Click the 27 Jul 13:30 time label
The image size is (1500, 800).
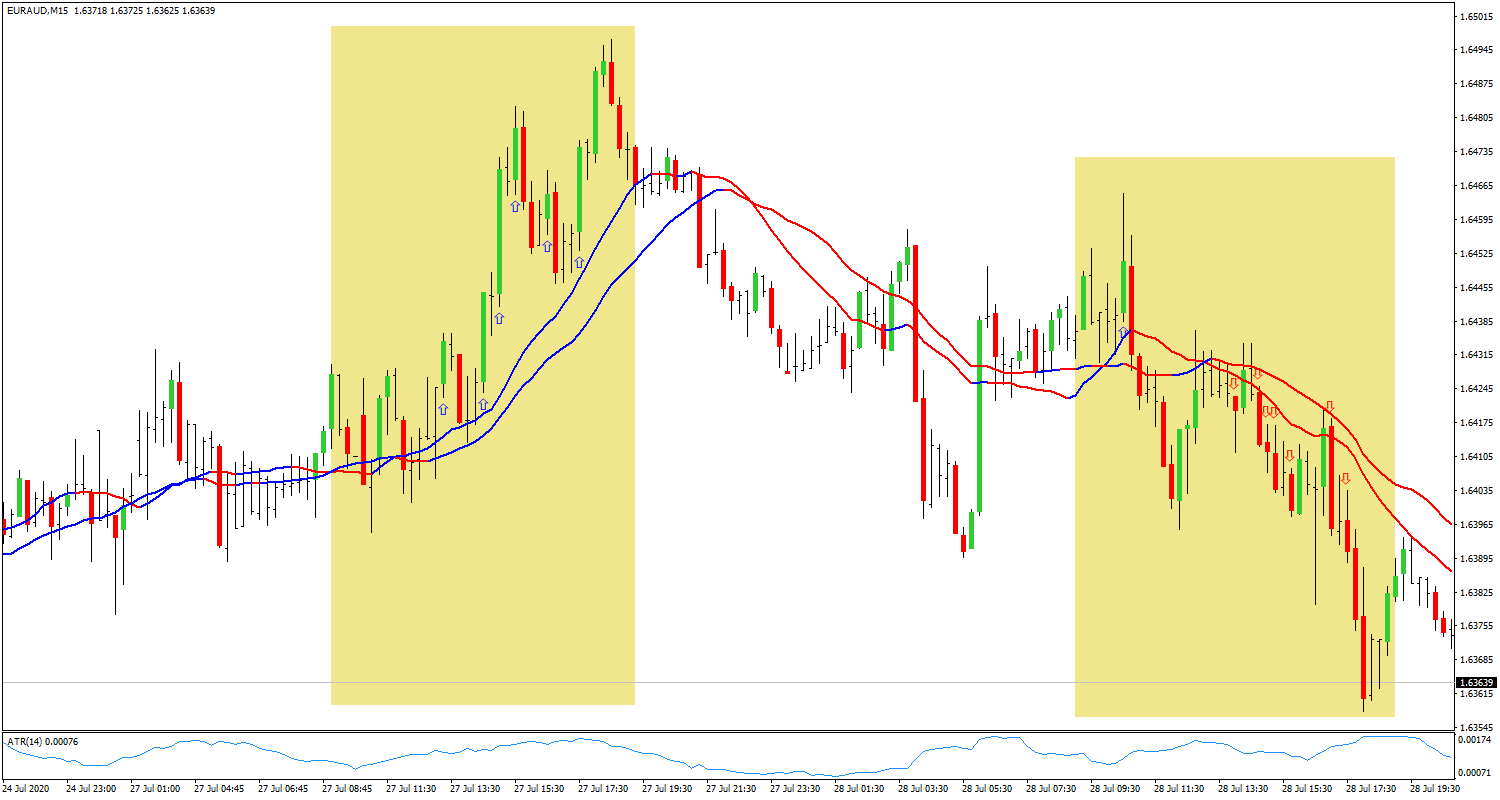pyautogui.click(x=476, y=789)
